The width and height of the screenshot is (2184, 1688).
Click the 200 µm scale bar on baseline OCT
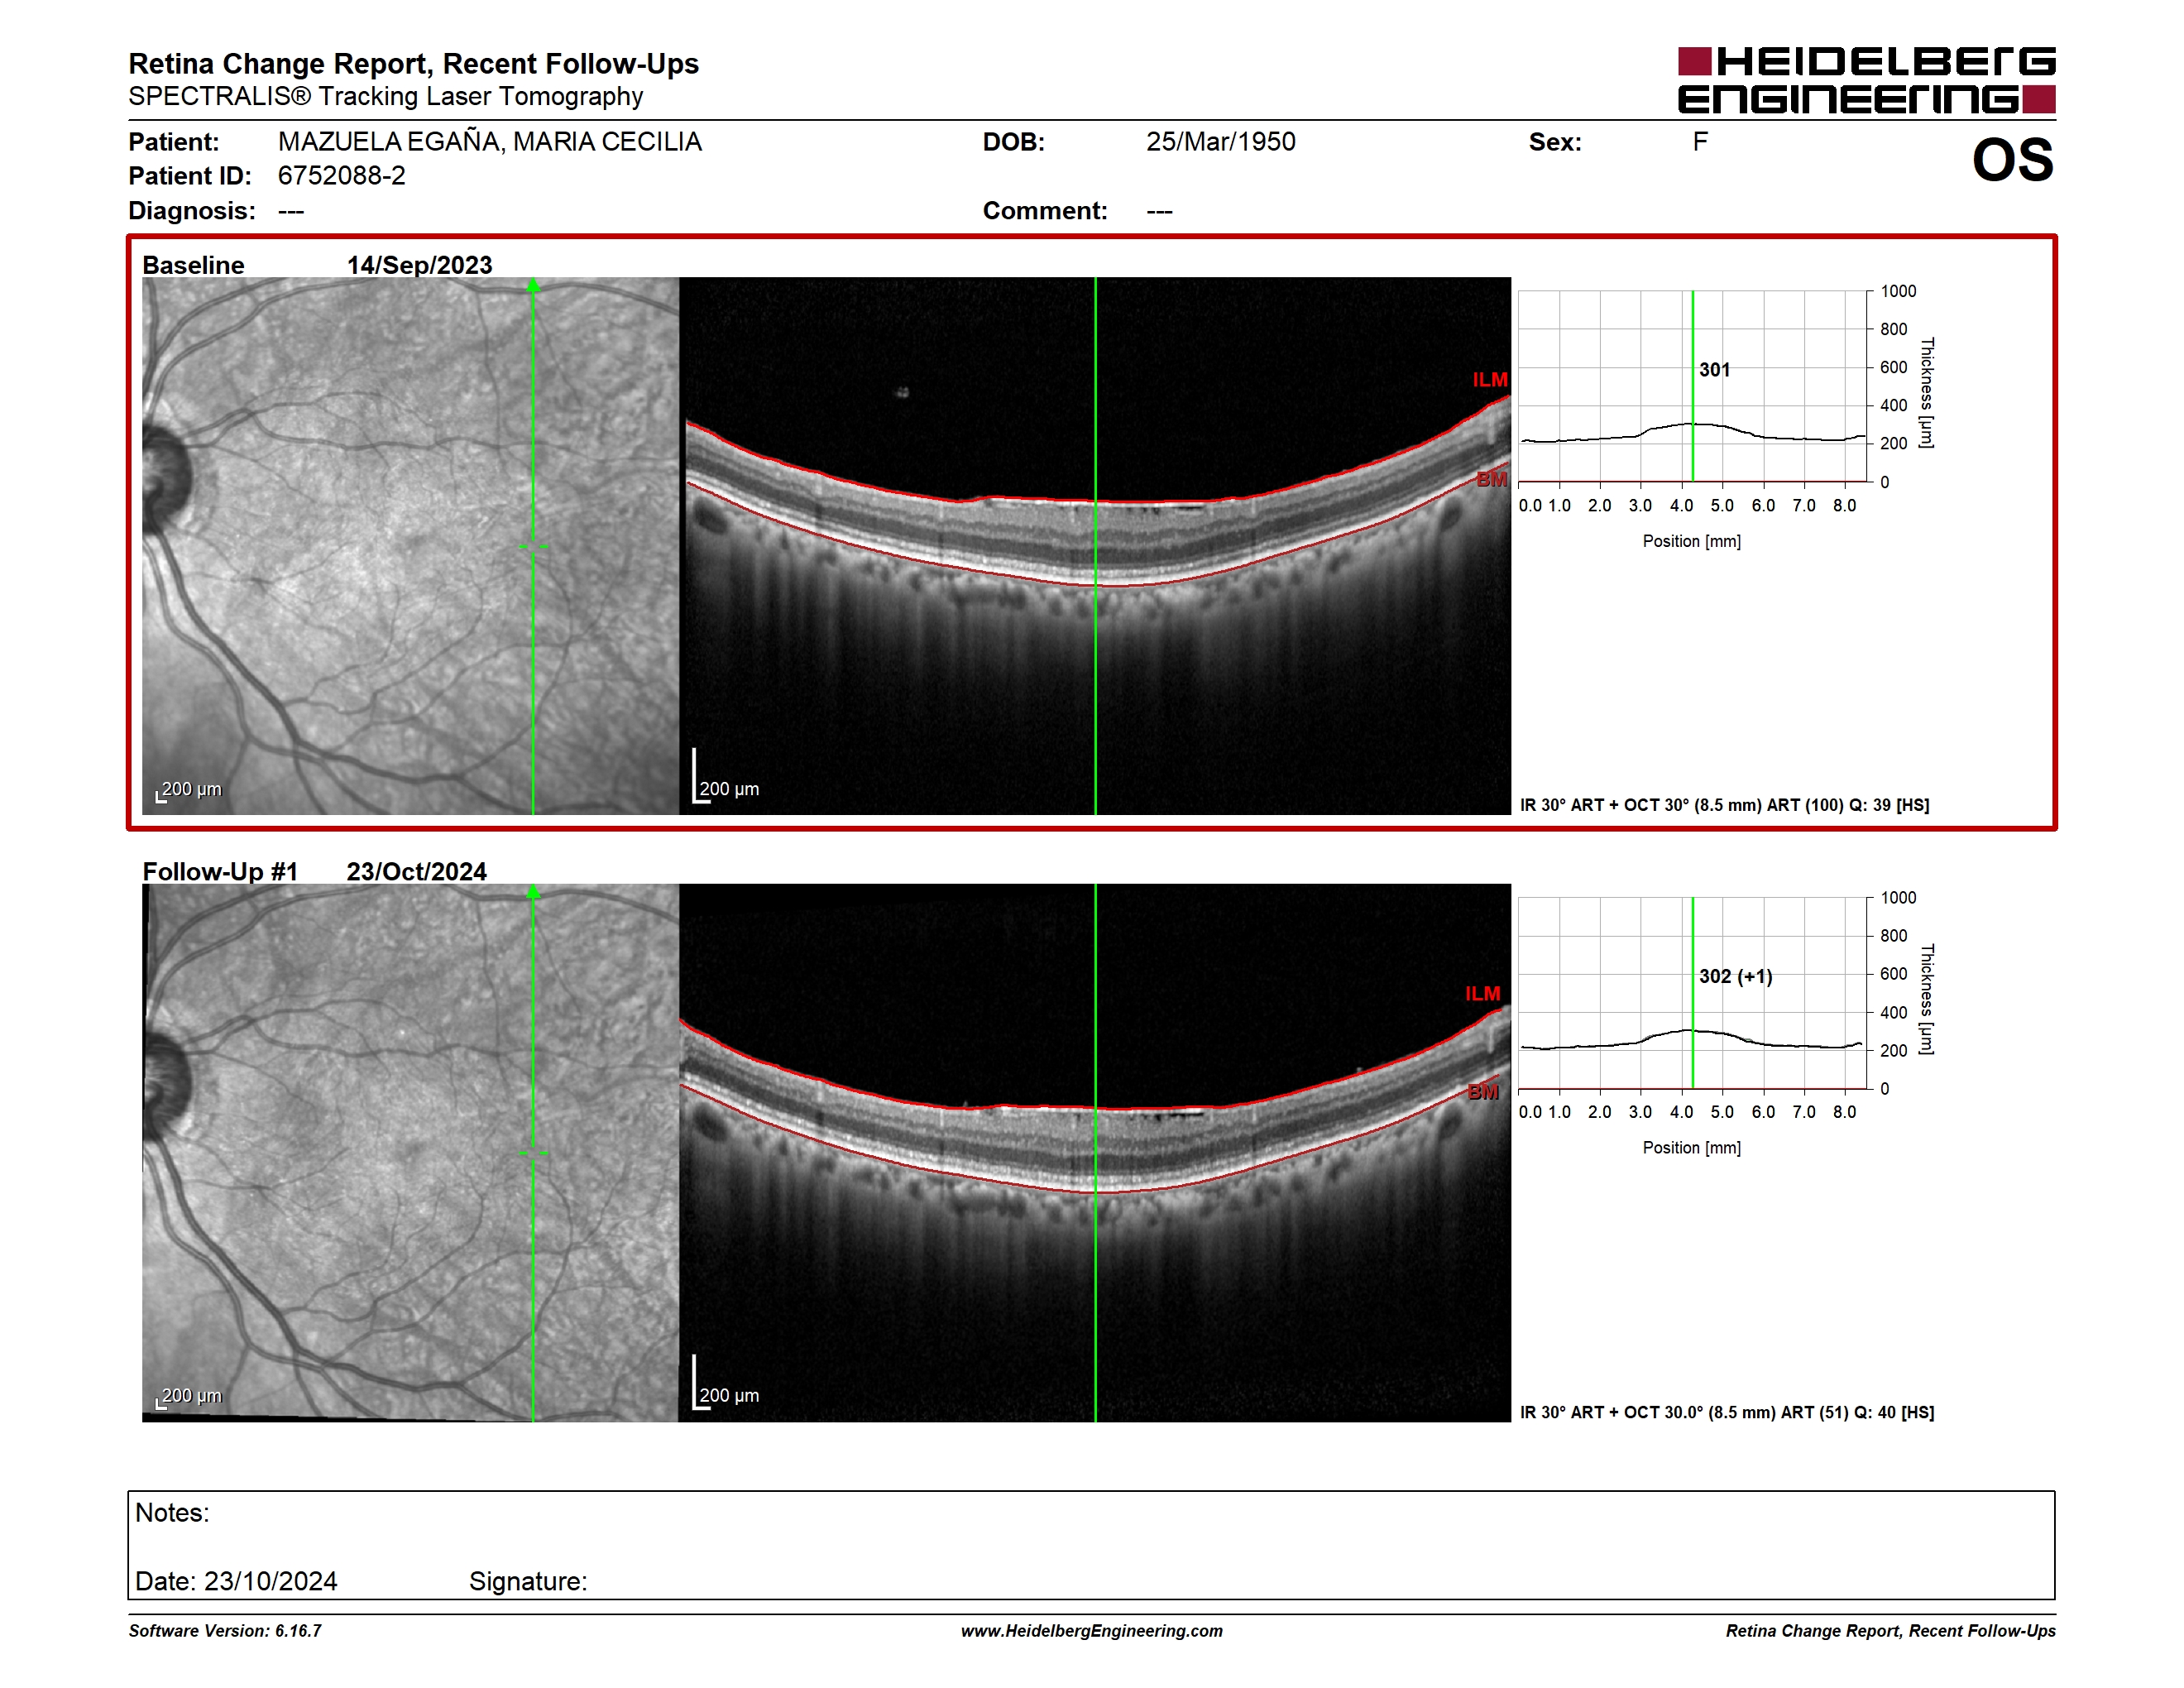pos(726,776)
